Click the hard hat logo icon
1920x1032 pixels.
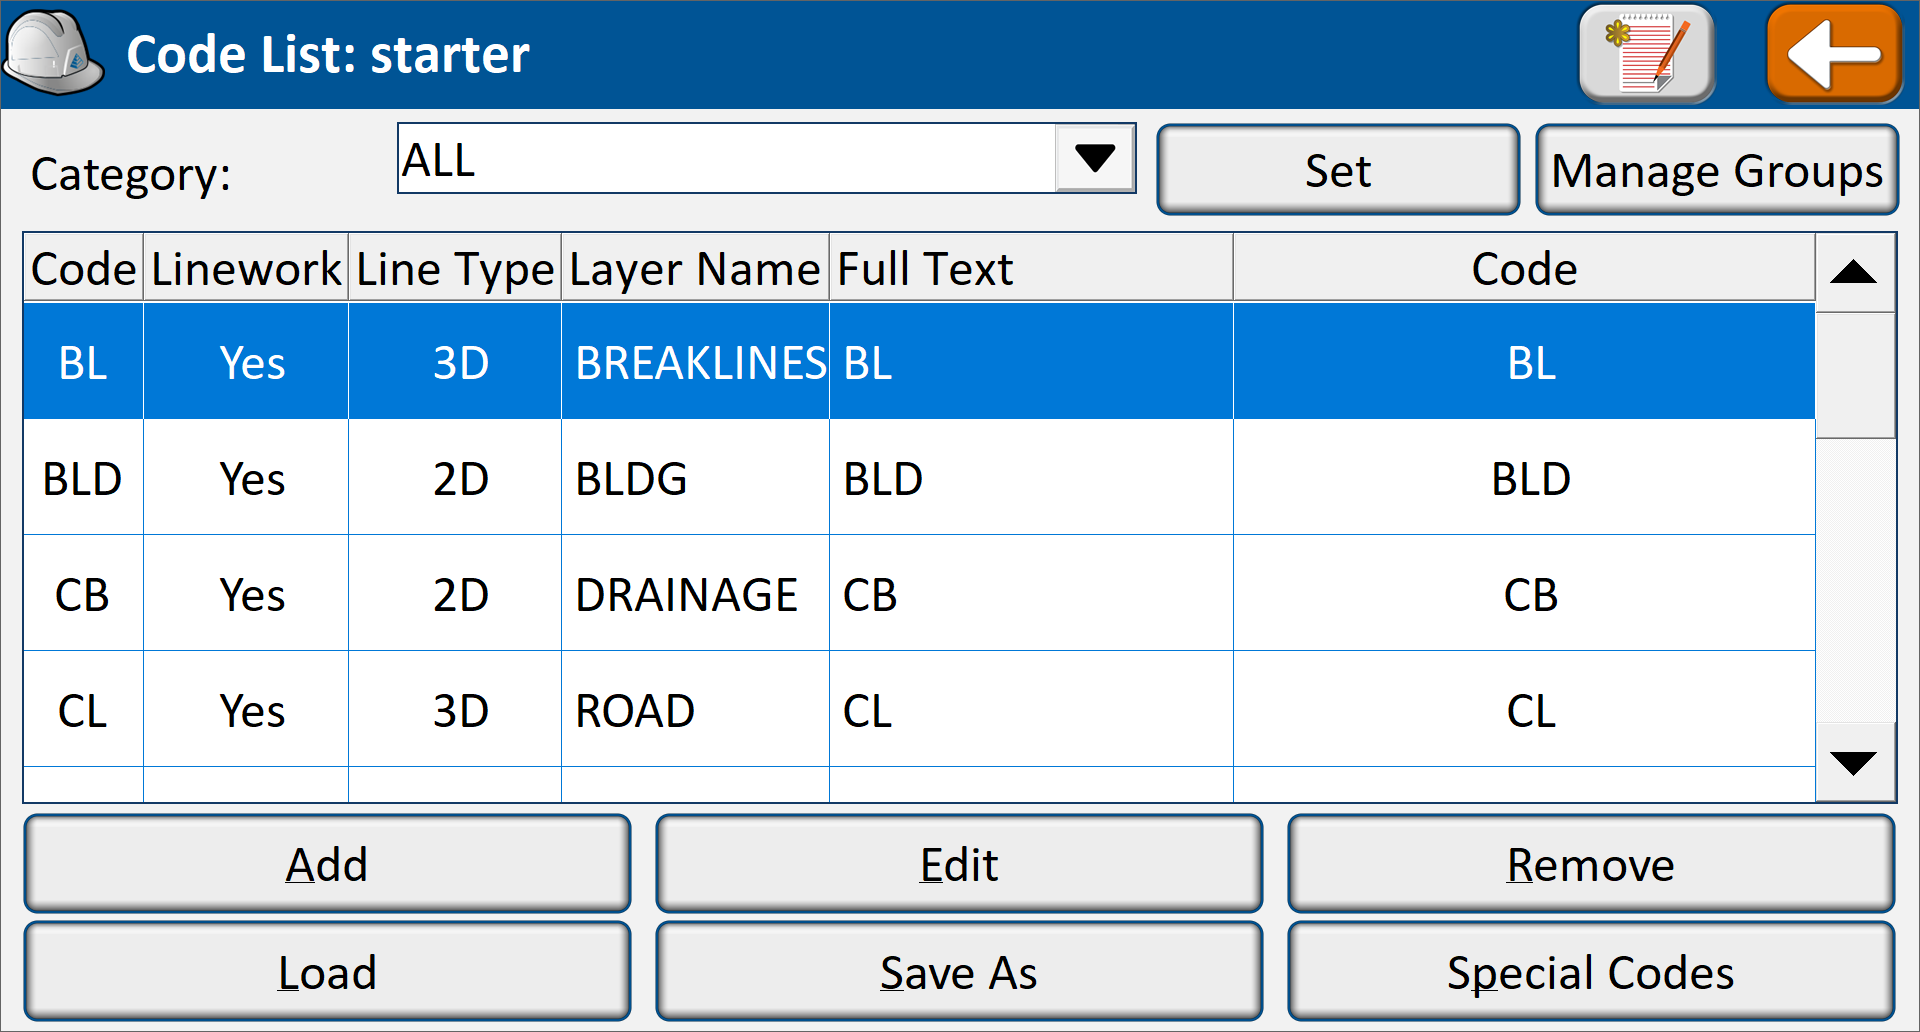coord(54,53)
